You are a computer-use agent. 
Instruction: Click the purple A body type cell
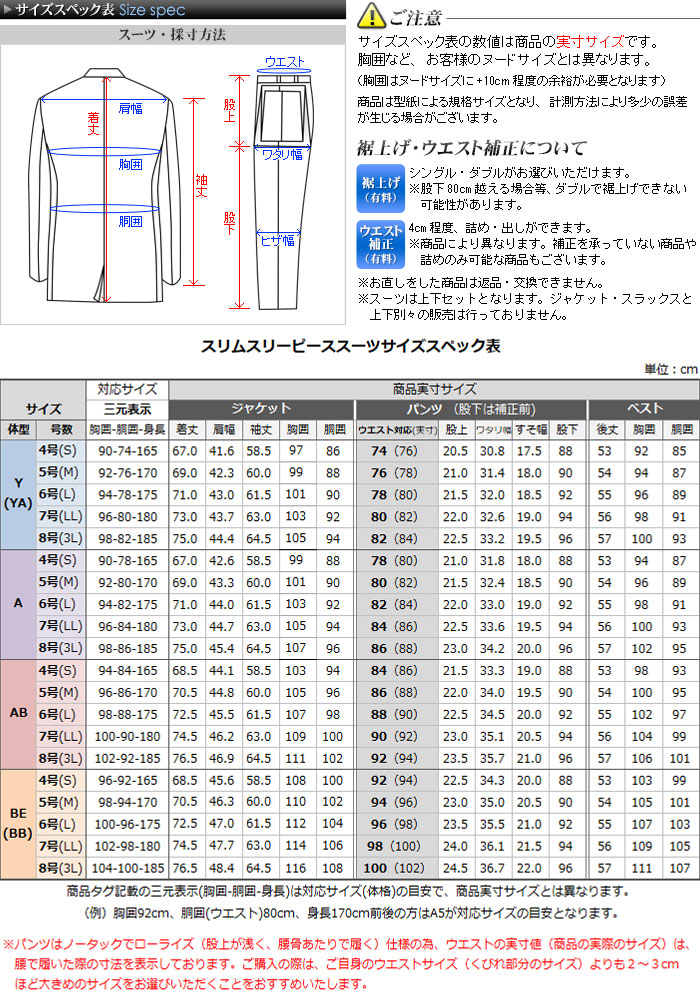point(18,604)
